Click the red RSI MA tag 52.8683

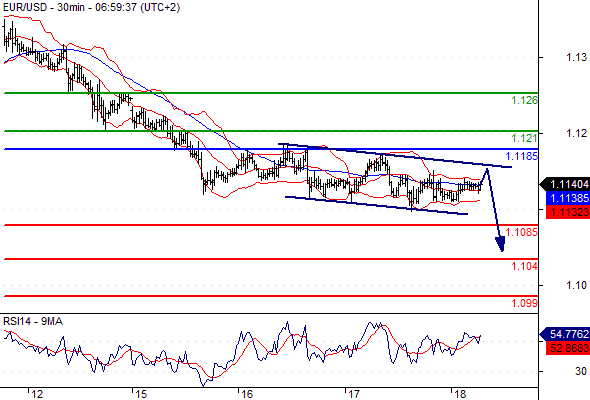click(568, 348)
